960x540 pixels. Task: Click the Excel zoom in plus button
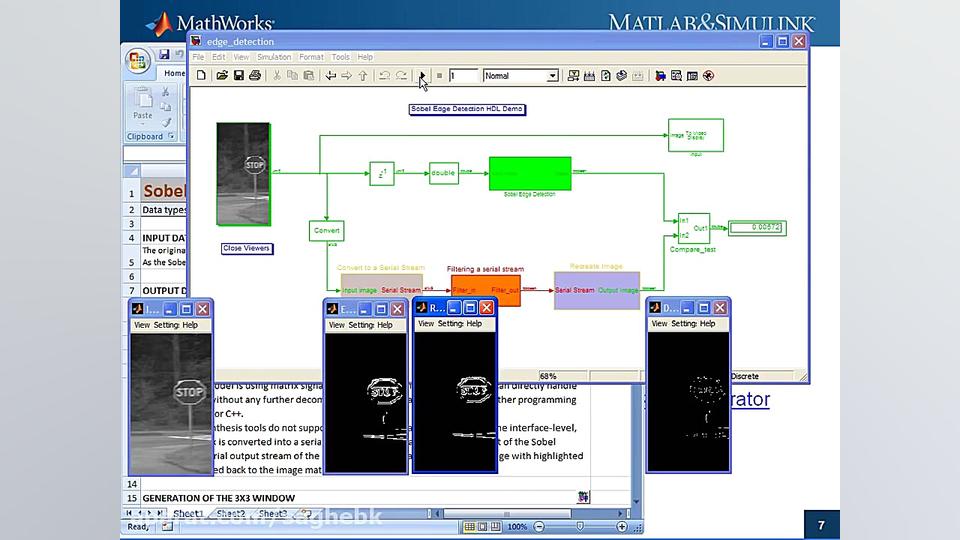tap(621, 527)
